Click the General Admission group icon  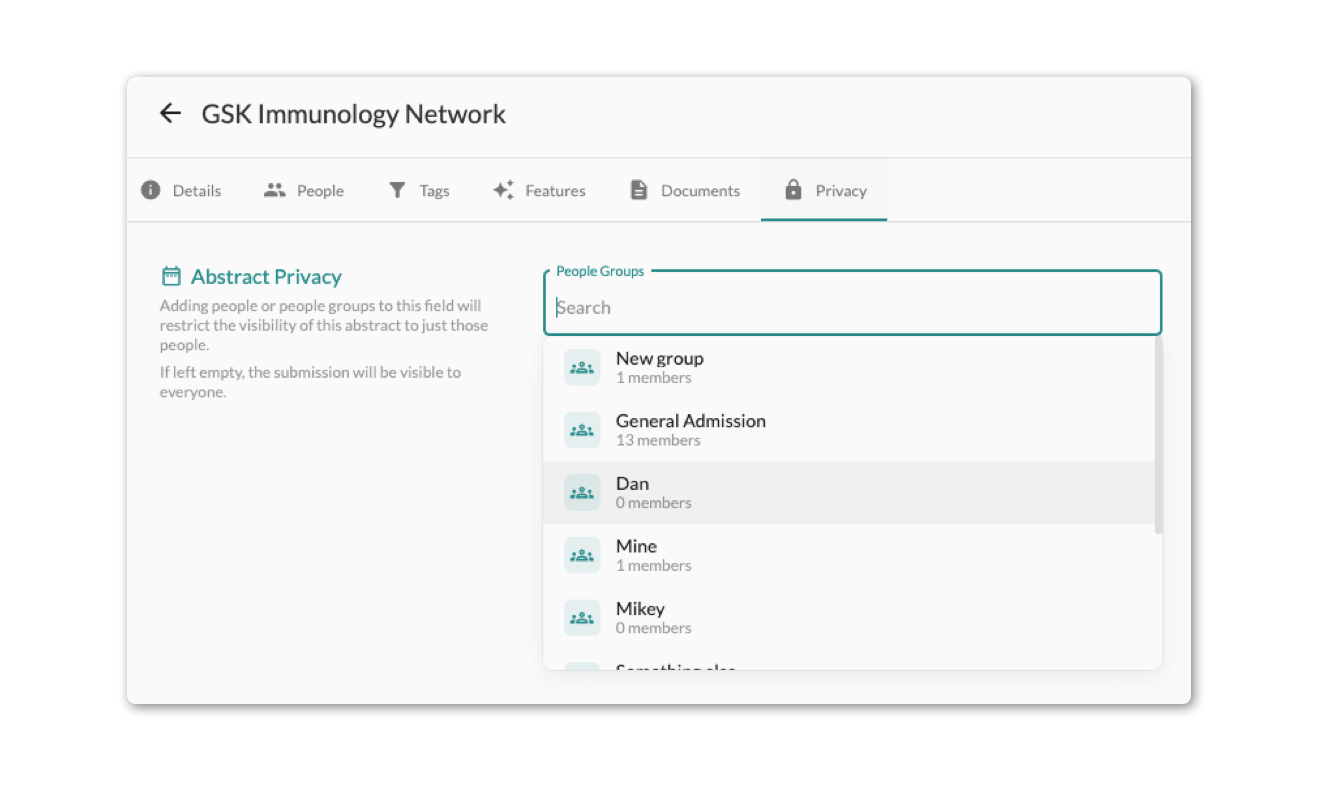pyautogui.click(x=582, y=430)
